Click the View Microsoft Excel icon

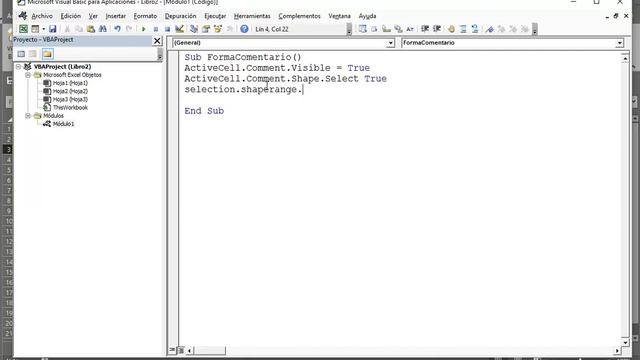click(x=23, y=29)
